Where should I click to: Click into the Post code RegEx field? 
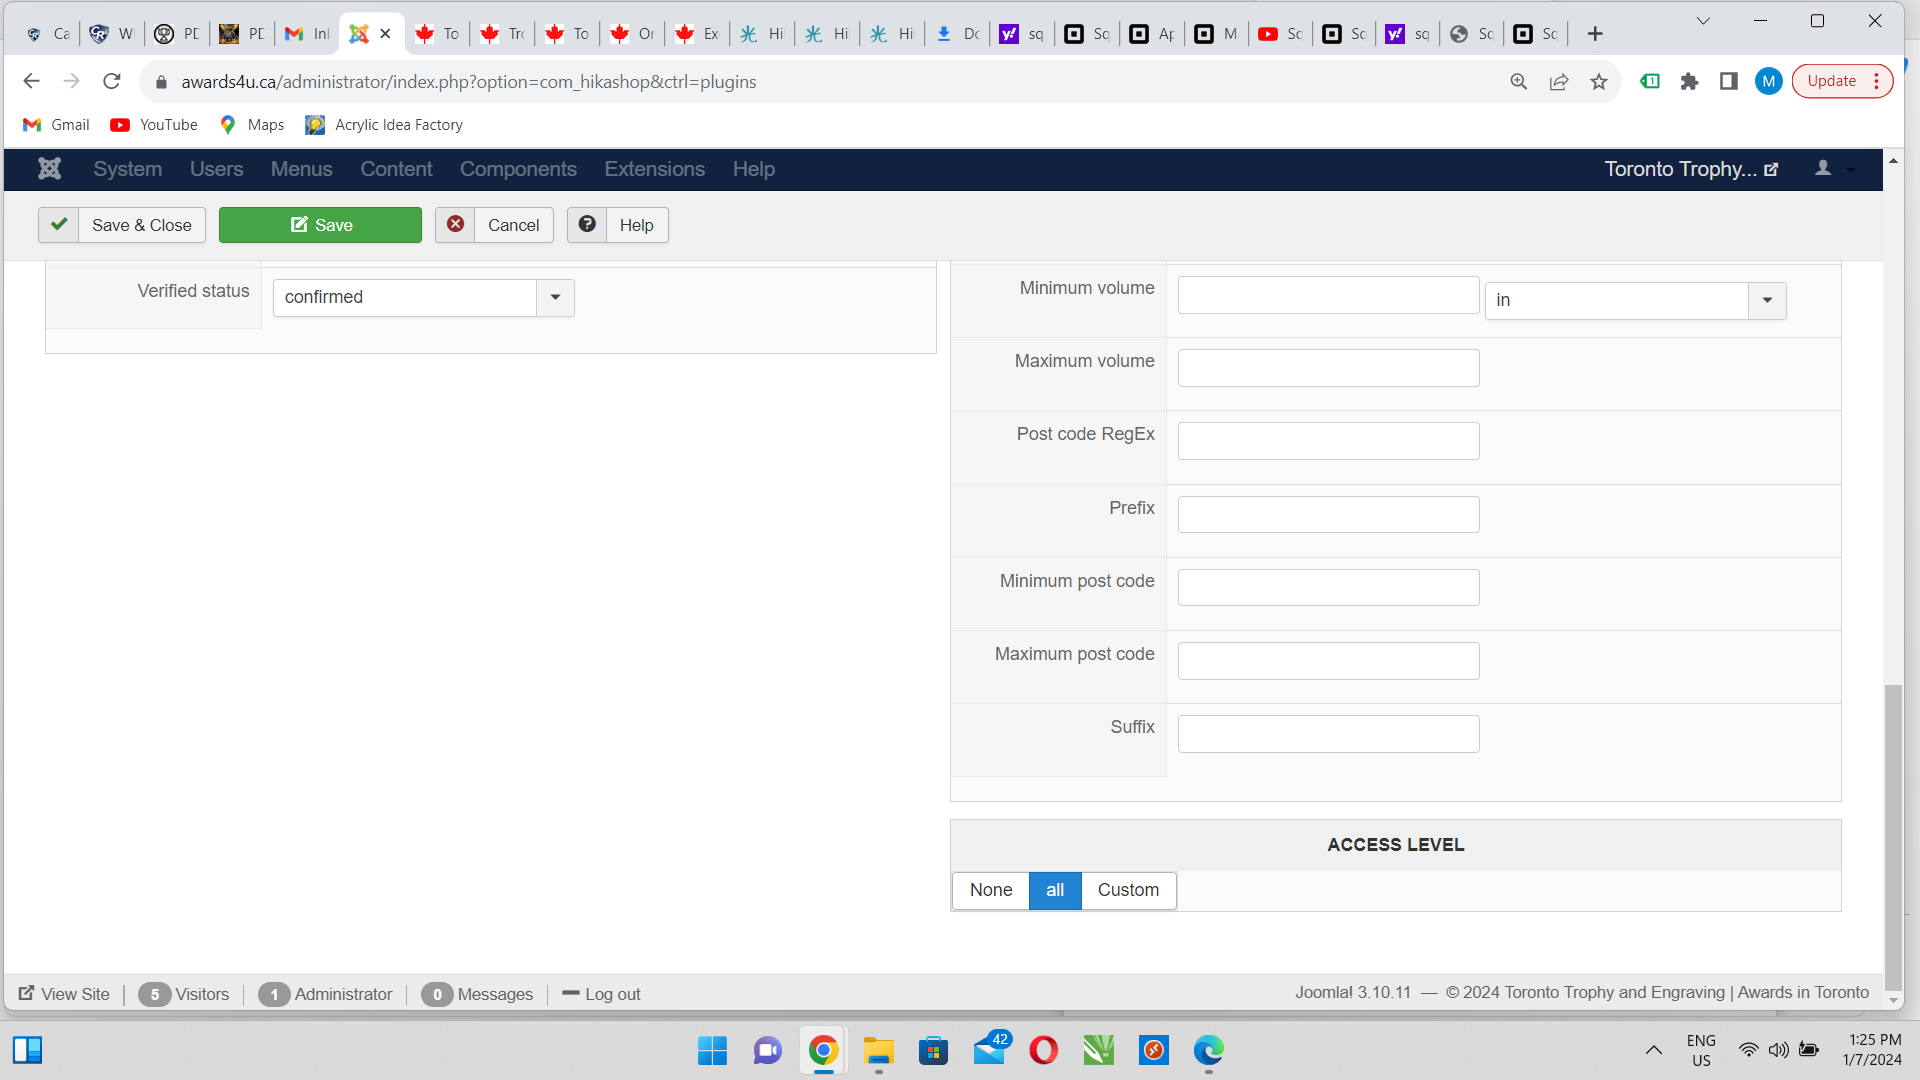(x=1328, y=441)
